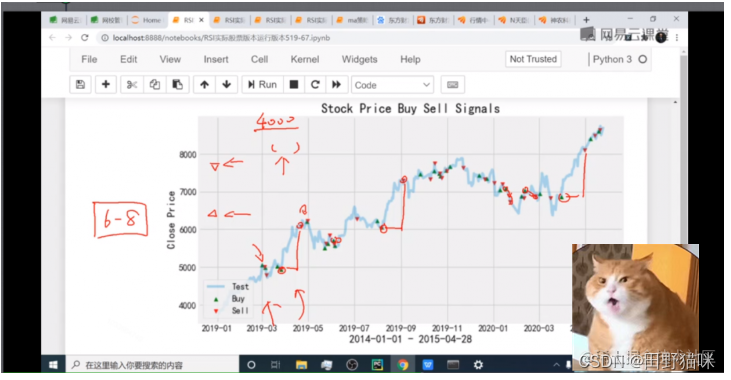Switch to Chrome on the taskbar
This screenshot has width=731, height=380.
pyautogui.click(x=402, y=365)
